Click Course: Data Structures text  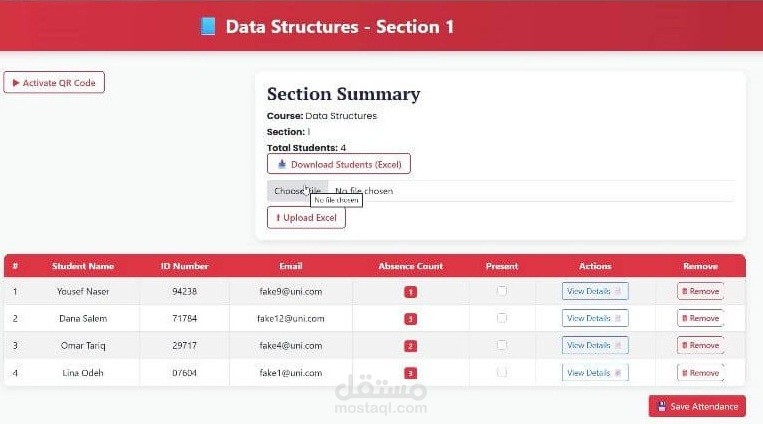click(322, 116)
